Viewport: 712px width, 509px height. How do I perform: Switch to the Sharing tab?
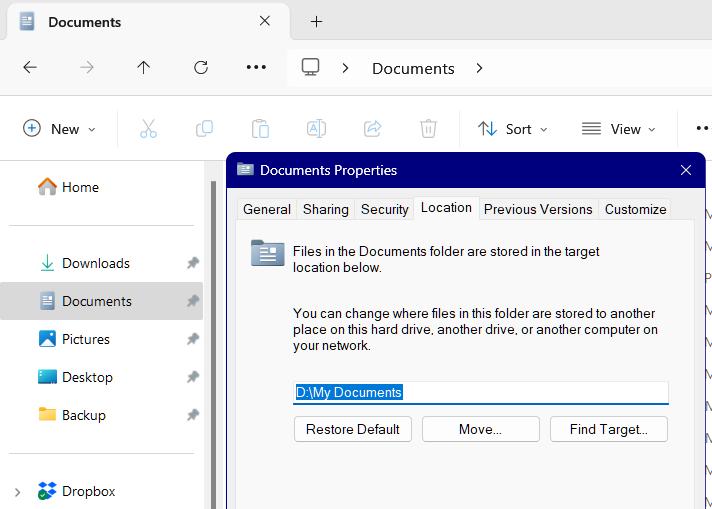[x=326, y=209]
